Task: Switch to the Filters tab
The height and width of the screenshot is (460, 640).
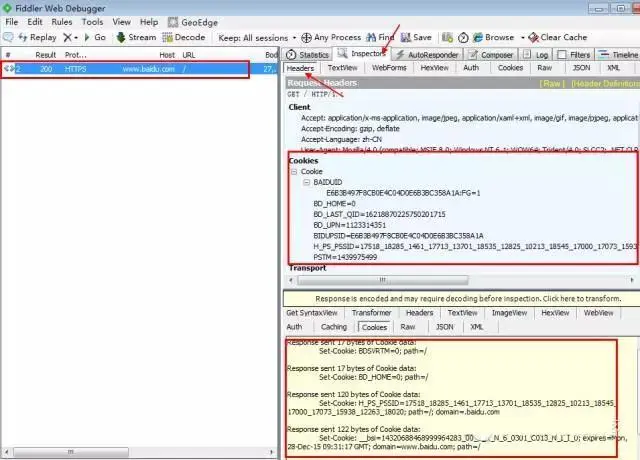Action: tap(574, 55)
